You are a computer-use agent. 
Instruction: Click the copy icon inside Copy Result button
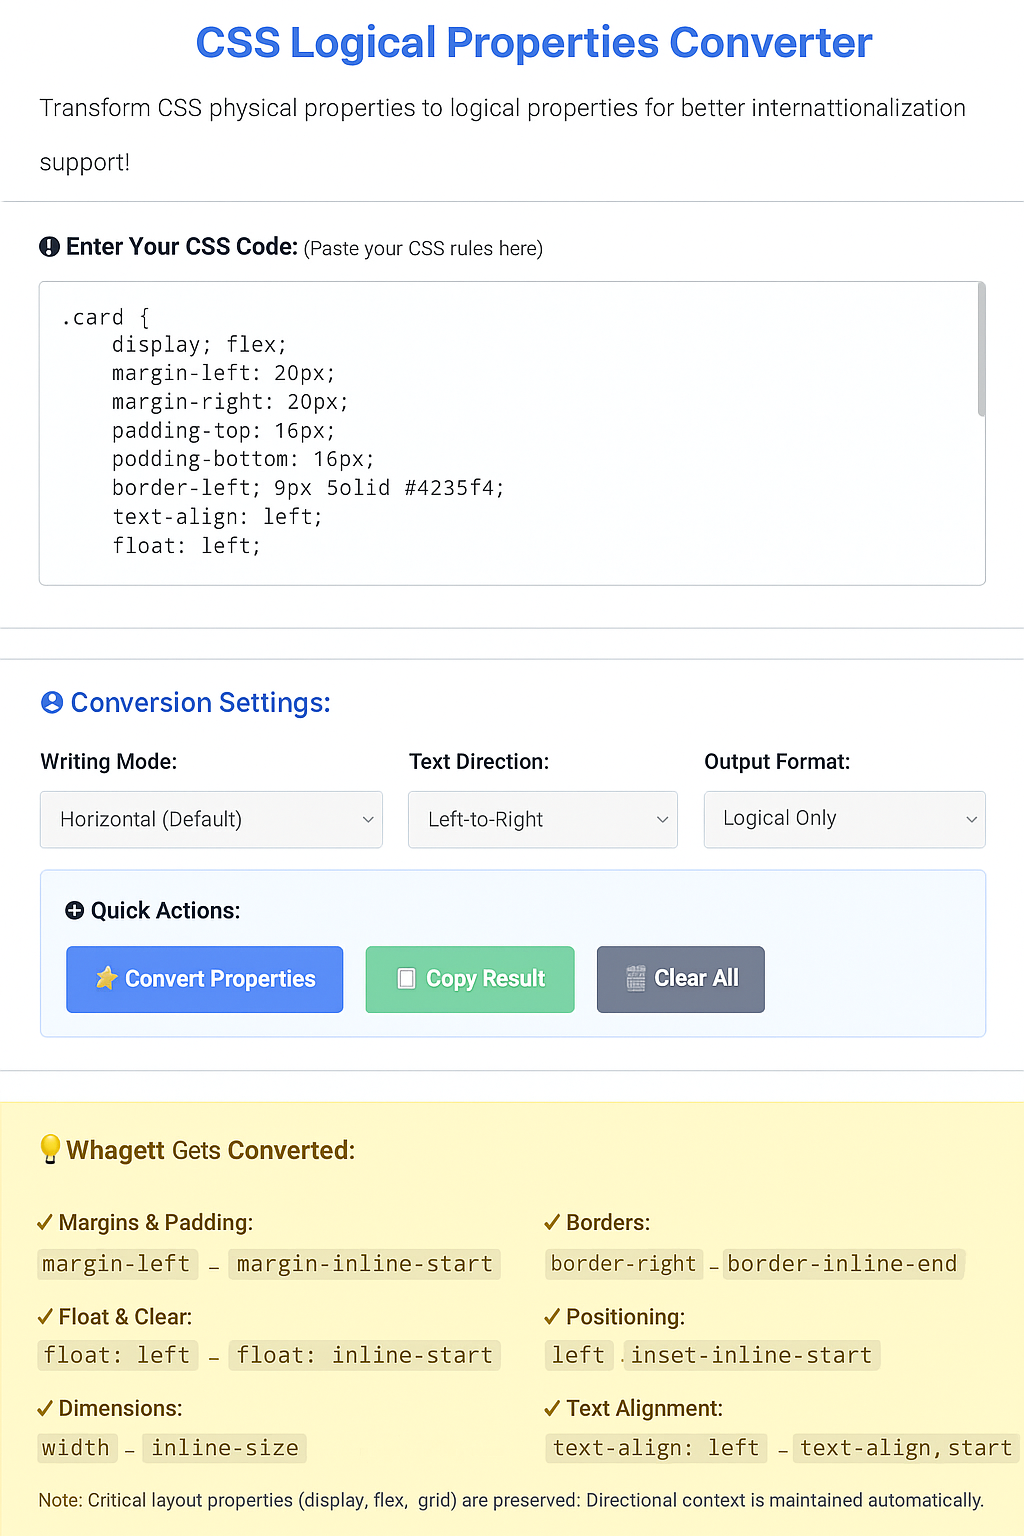click(x=407, y=979)
